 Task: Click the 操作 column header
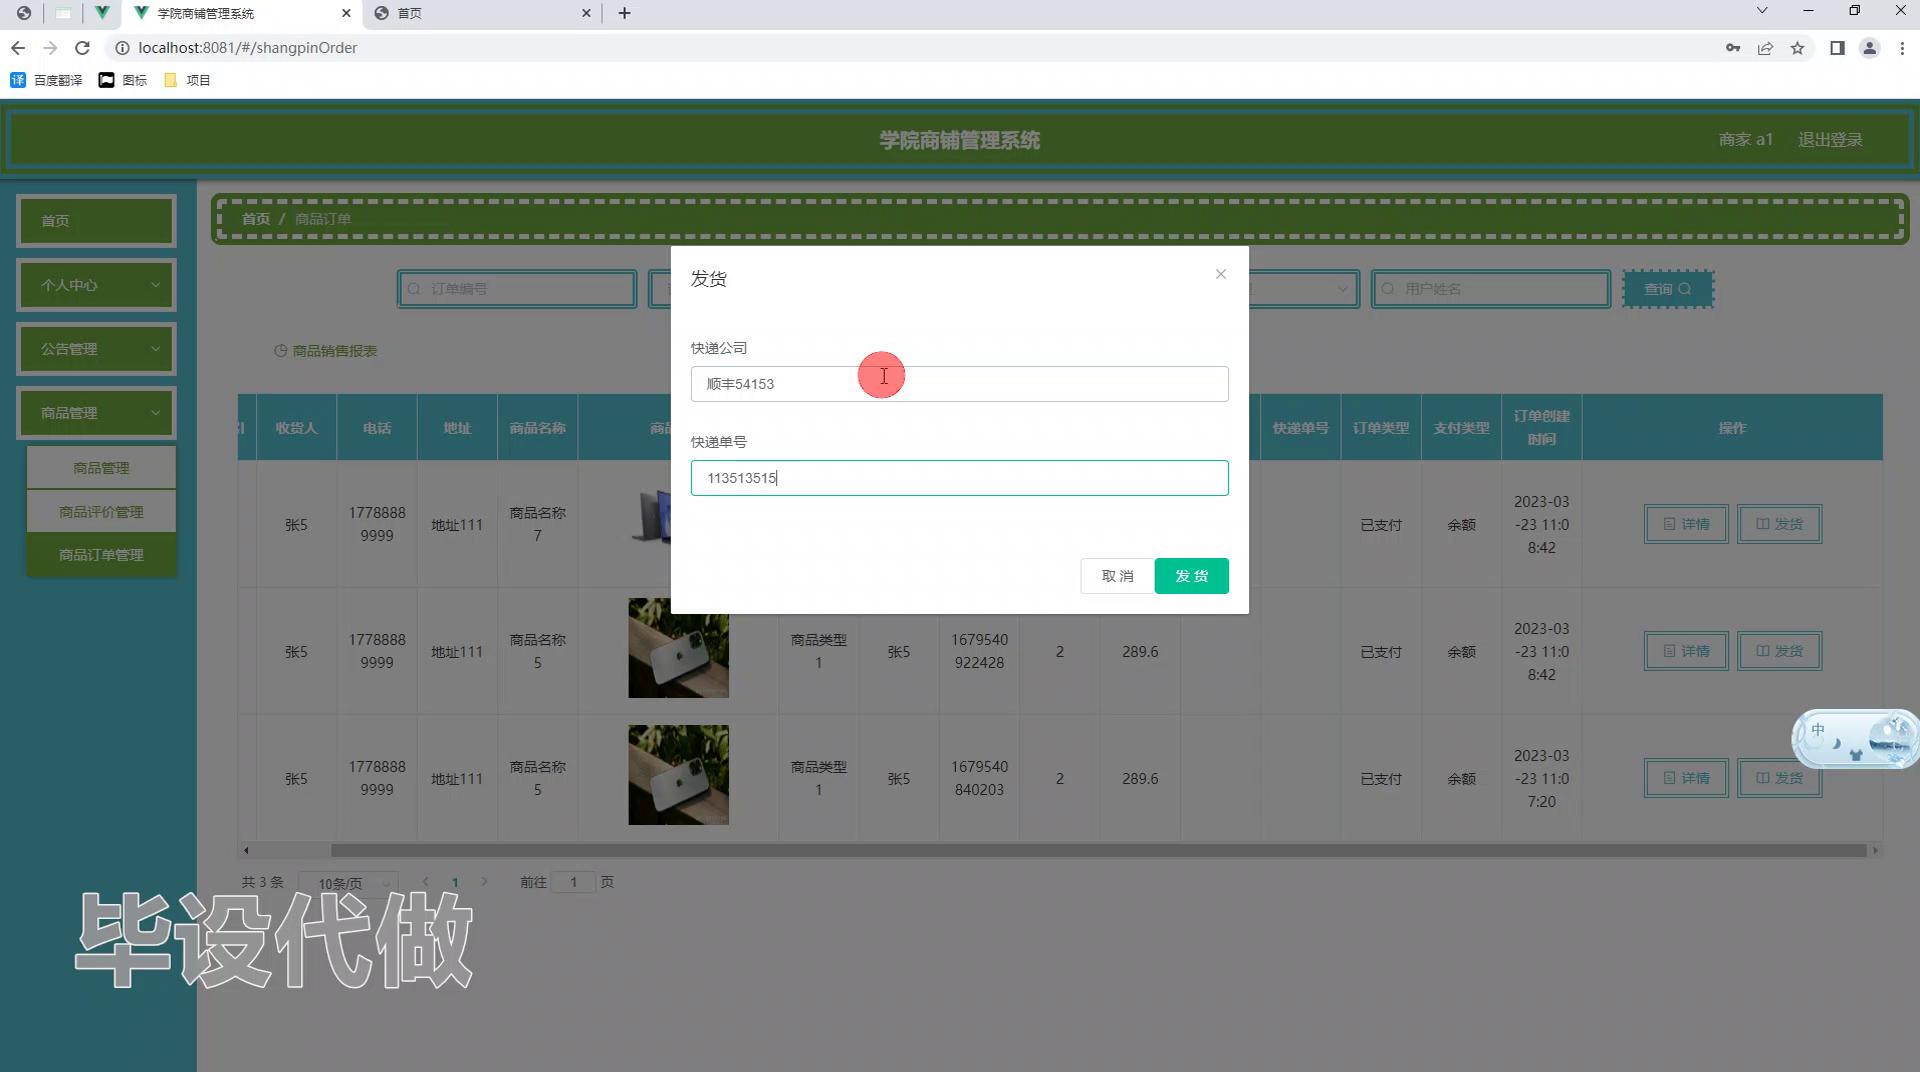1732,428
